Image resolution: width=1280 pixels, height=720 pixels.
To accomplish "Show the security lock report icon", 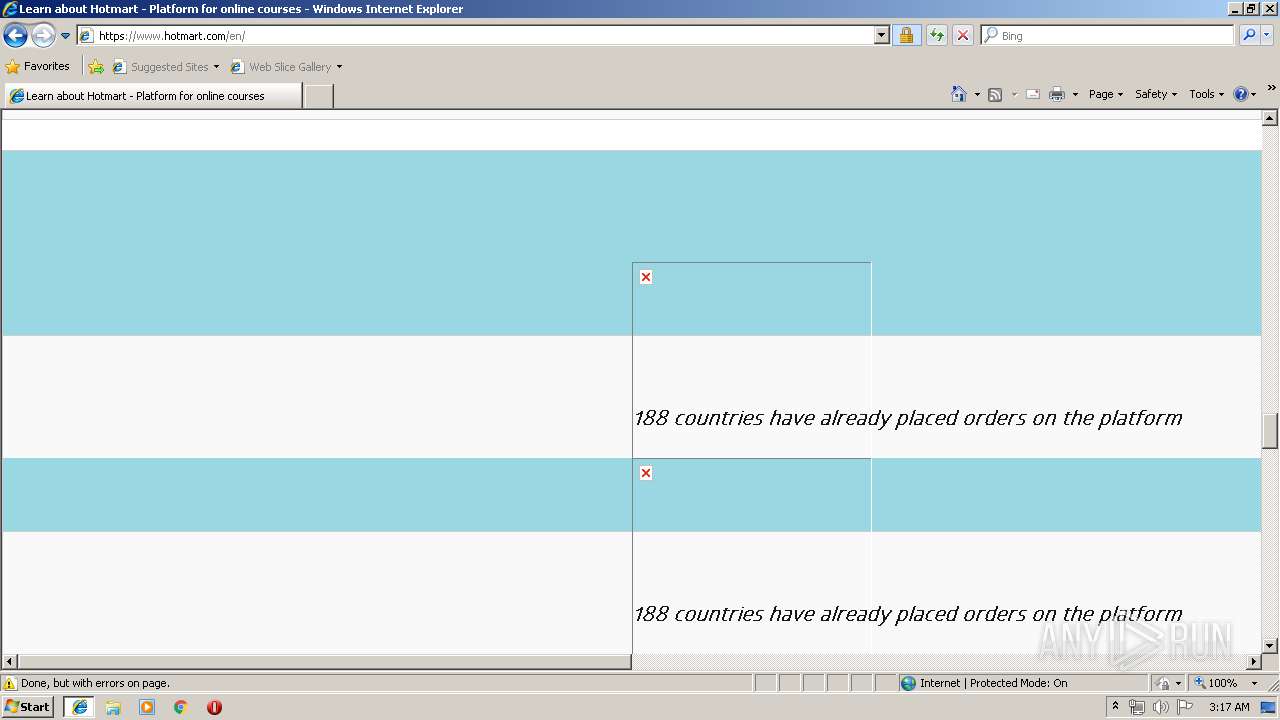I will (906, 36).
